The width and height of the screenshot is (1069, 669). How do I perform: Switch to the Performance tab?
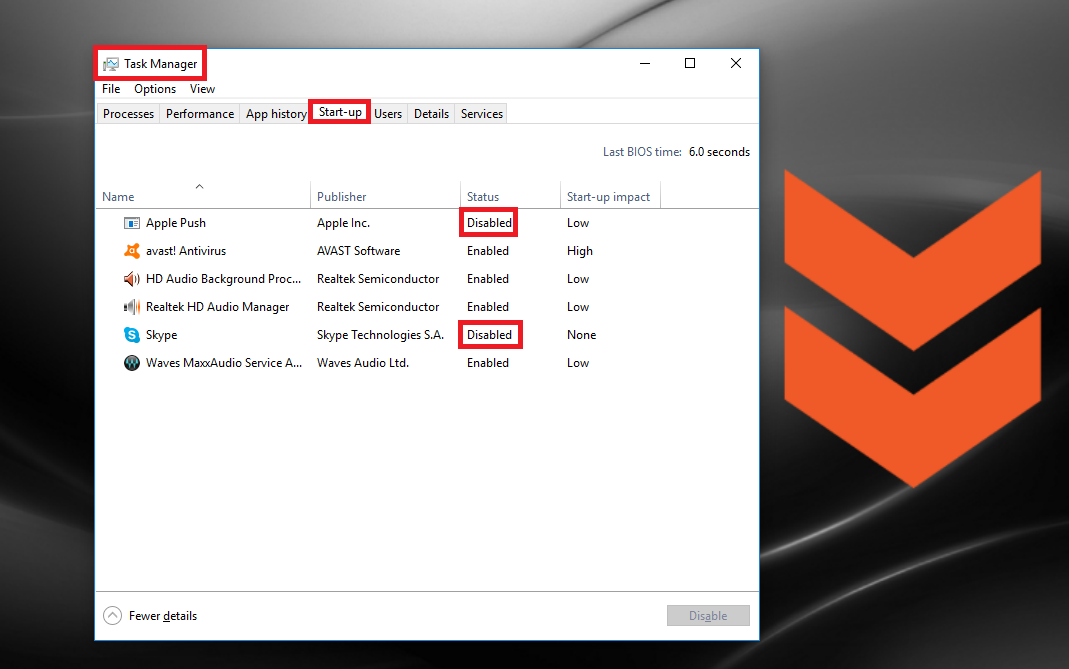(x=200, y=114)
